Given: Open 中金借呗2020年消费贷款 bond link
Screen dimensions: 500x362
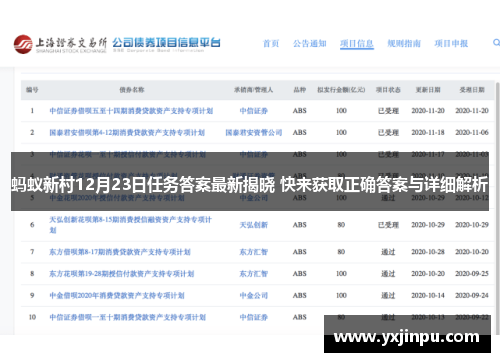Looking at the screenshot, I should [x=117, y=296].
